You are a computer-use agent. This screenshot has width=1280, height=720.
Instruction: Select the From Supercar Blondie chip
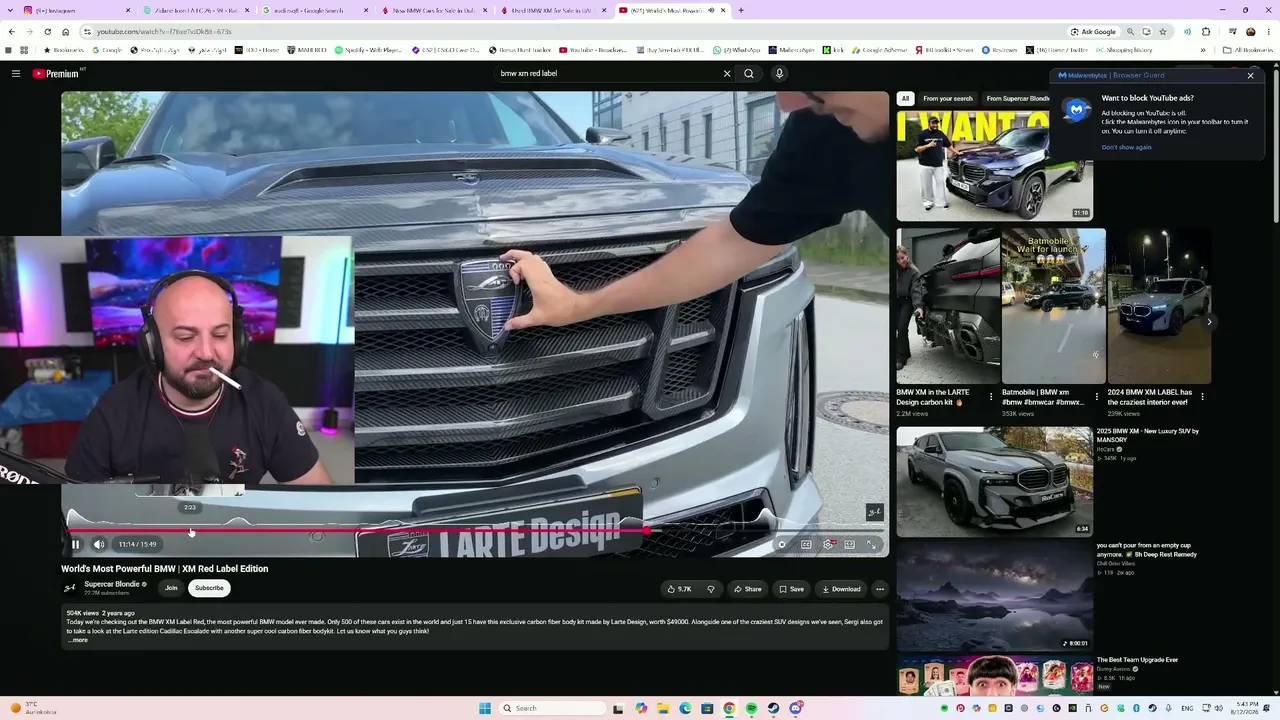1017,98
